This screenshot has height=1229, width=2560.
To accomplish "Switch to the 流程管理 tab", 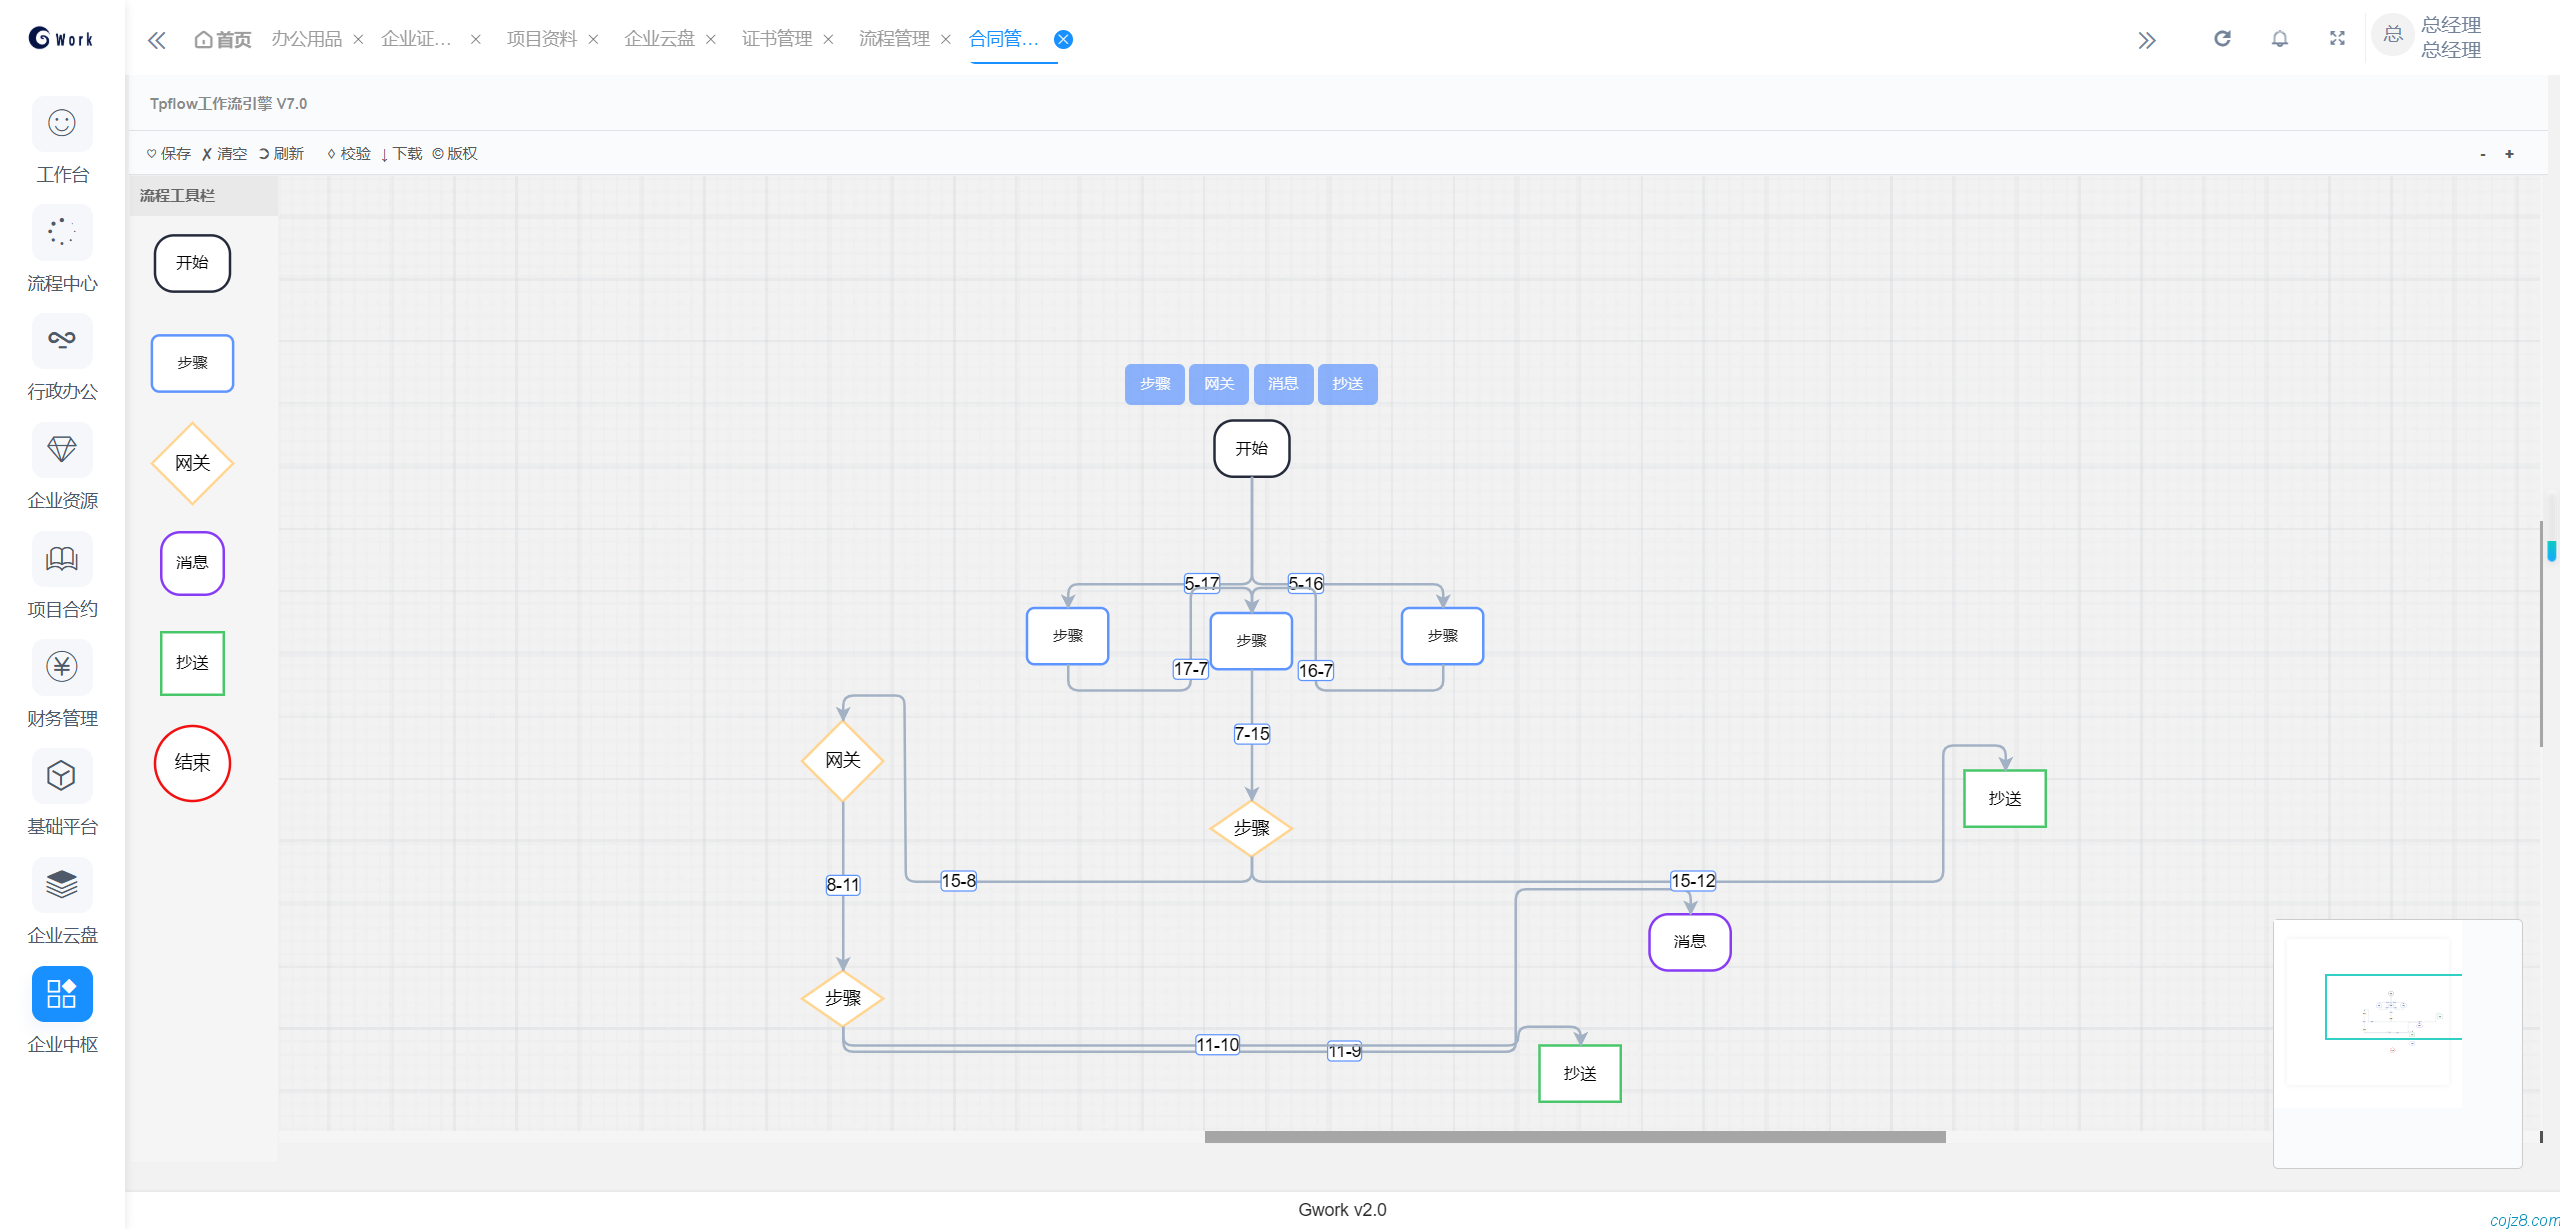I will [894, 39].
